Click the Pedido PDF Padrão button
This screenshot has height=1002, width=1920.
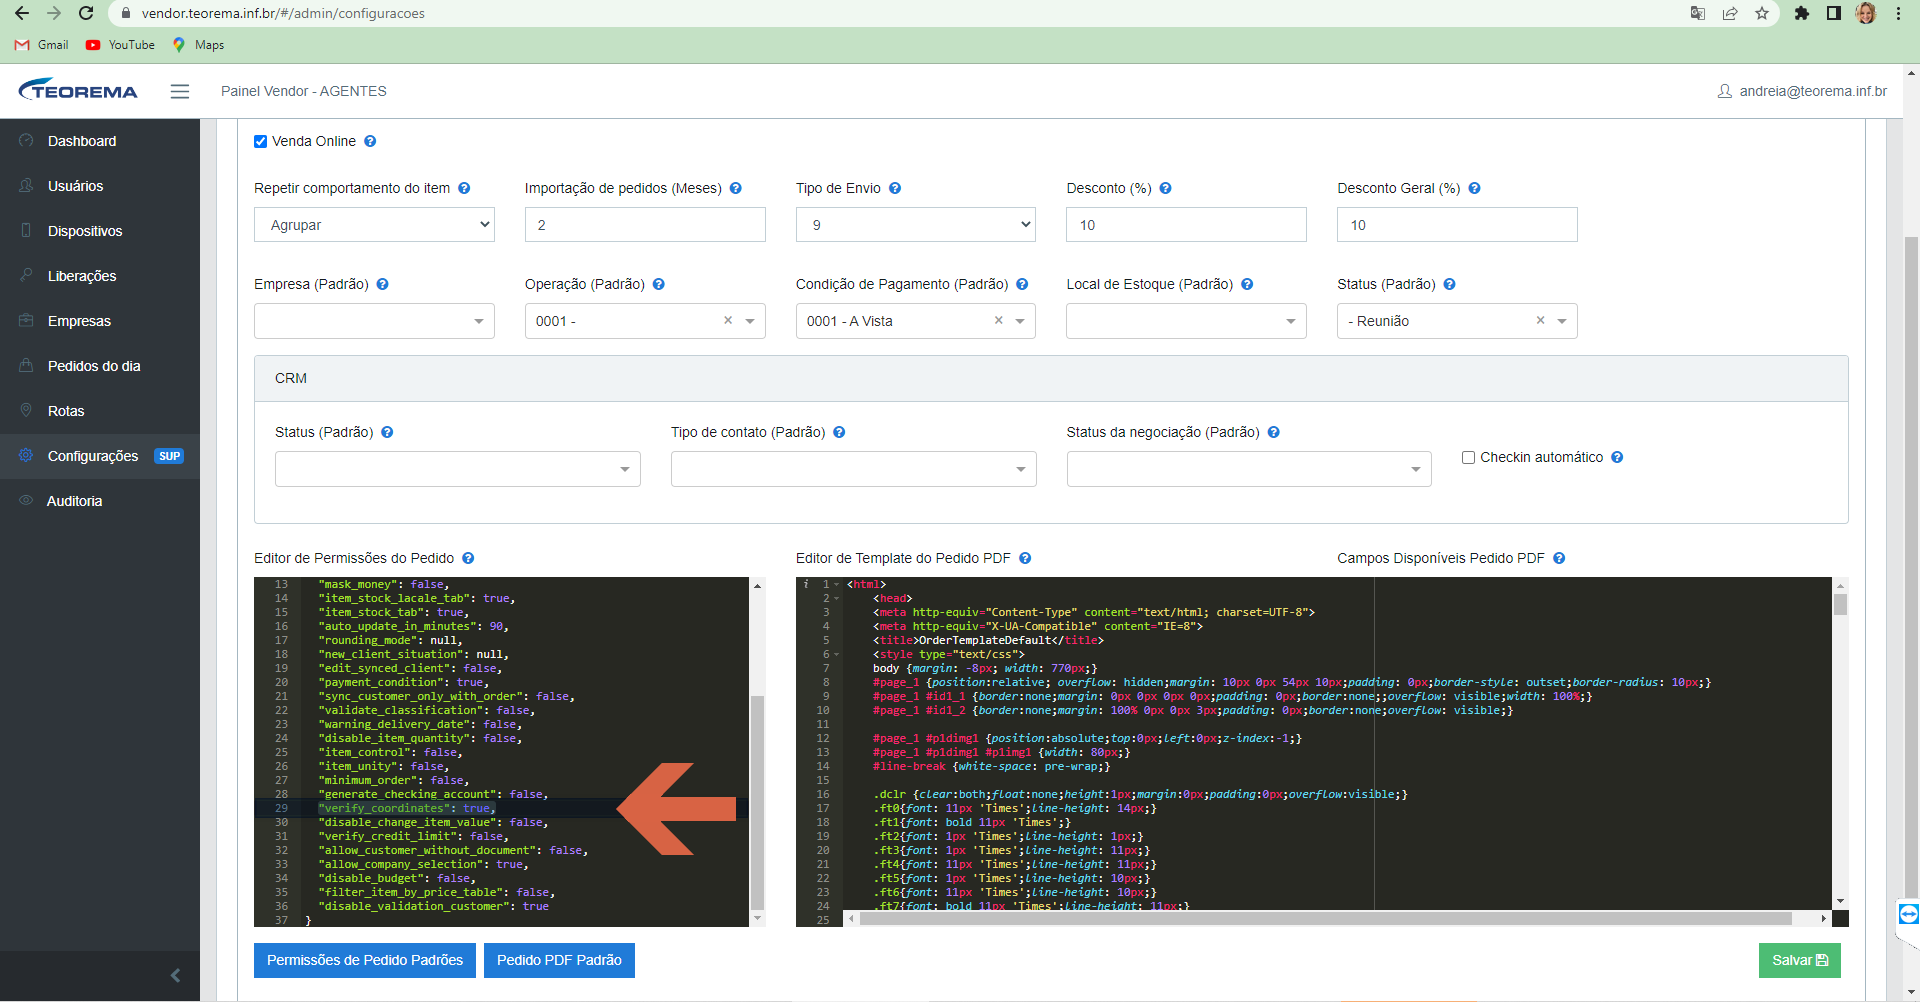coord(559,960)
